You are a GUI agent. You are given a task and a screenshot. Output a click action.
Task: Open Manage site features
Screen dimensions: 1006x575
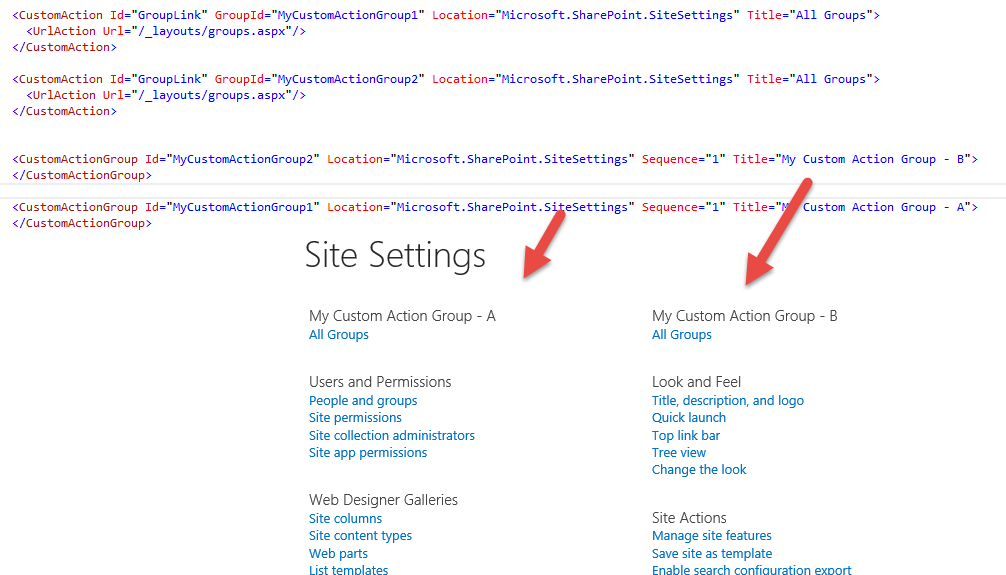712,536
